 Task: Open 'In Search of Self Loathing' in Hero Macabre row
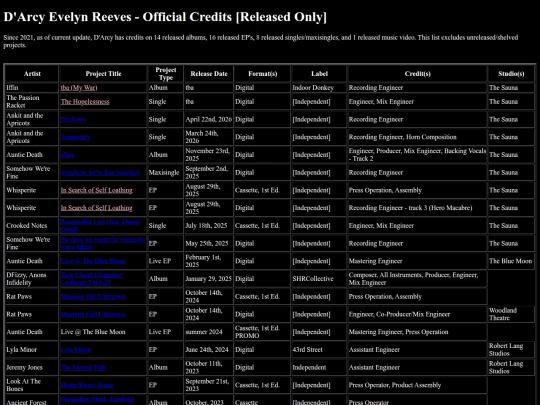pos(96,208)
